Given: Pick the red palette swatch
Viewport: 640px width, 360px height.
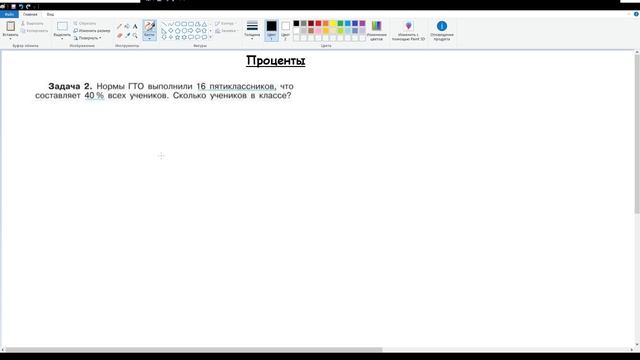Looking at the screenshot, I should pyautogui.click(x=318, y=24).
